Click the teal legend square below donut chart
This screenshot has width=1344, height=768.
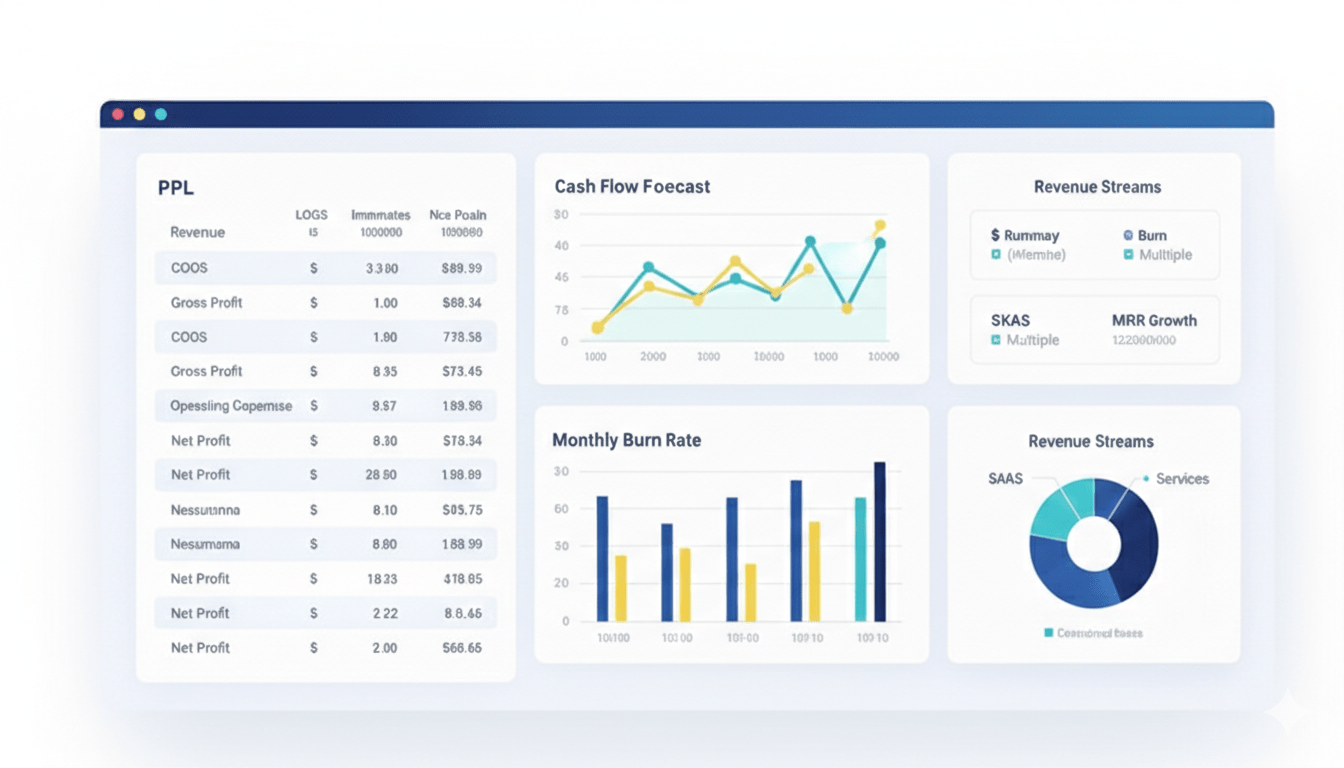[x=1048, y=633]
